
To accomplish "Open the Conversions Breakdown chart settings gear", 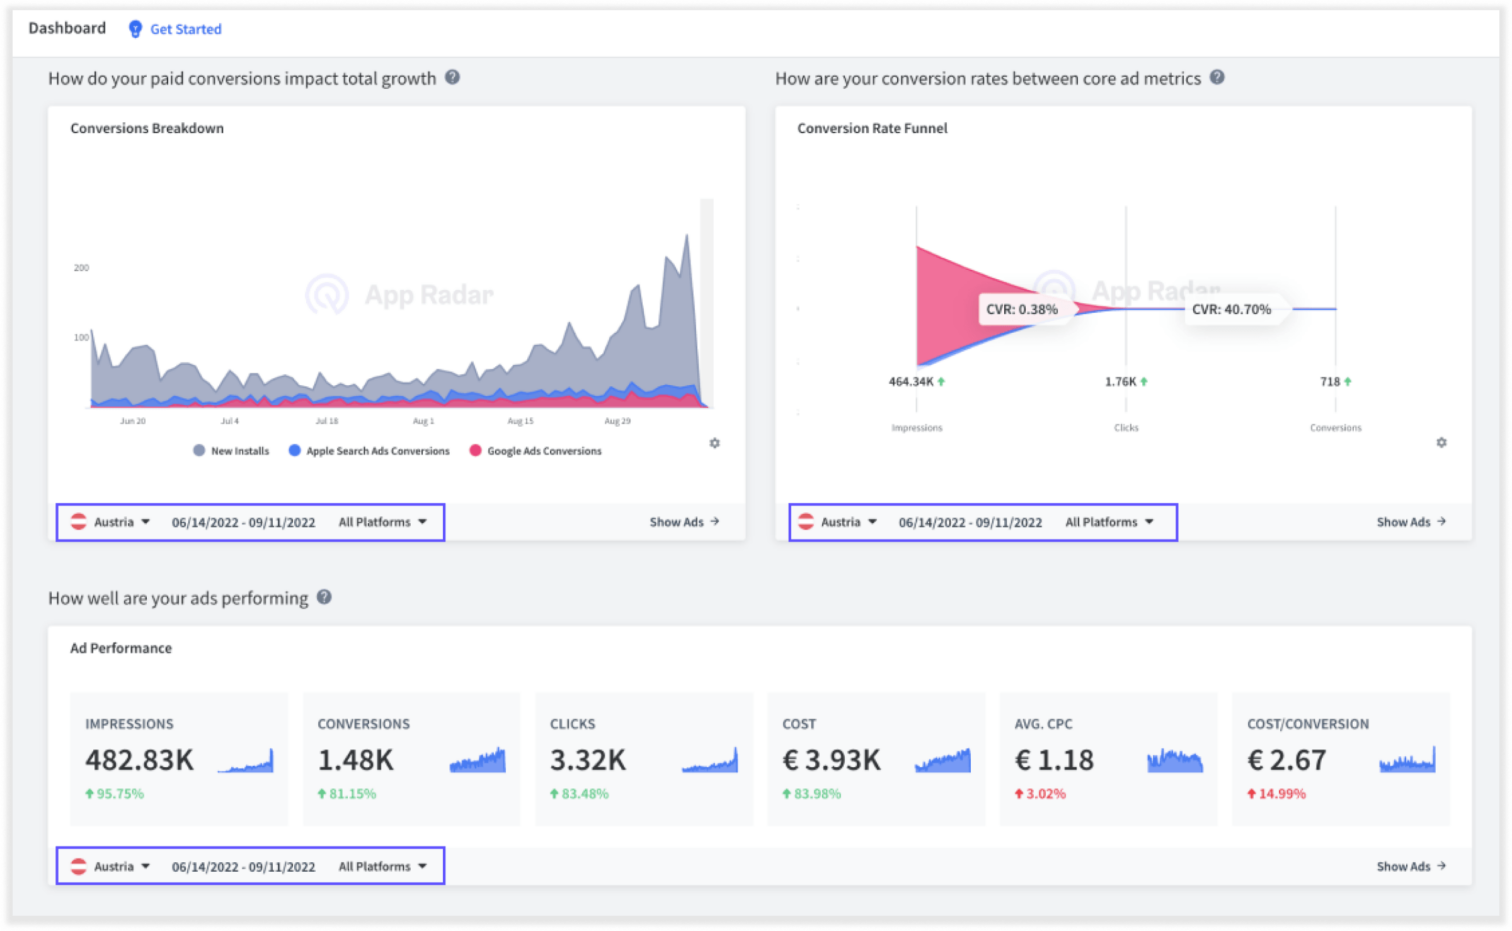I will coord(714,443).
